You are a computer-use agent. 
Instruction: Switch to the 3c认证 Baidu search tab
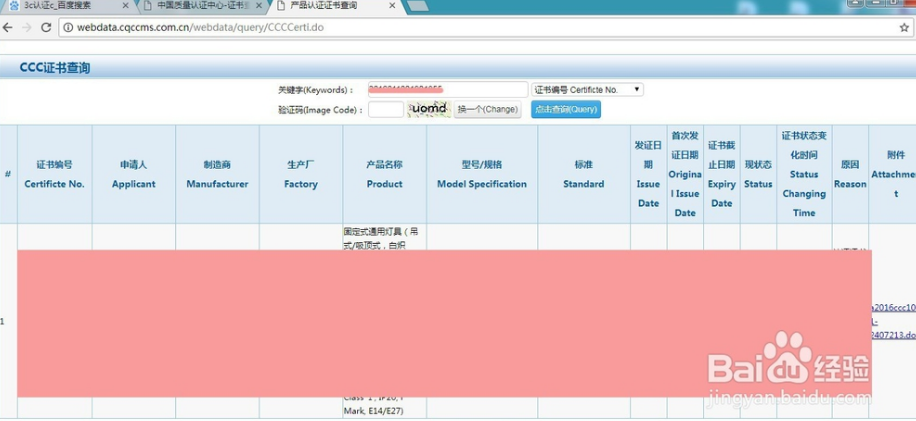point(60,6)
